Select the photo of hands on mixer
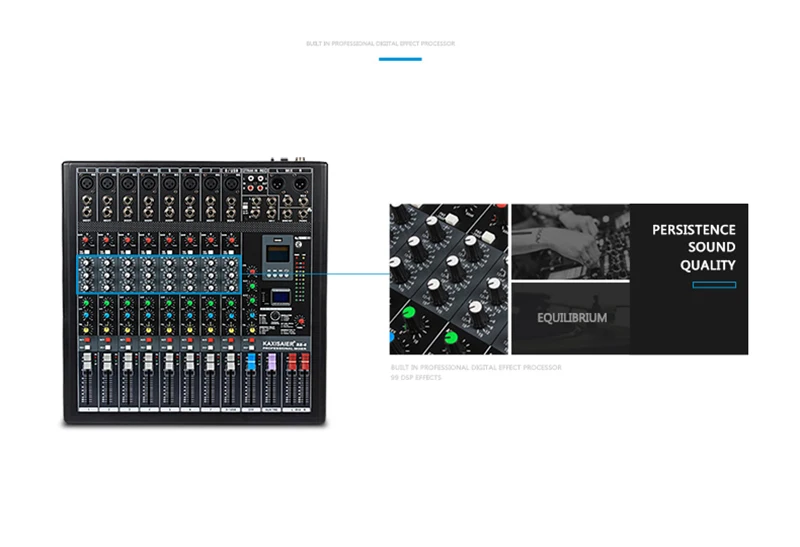The image size is (800, 547). tap(570, 241)
